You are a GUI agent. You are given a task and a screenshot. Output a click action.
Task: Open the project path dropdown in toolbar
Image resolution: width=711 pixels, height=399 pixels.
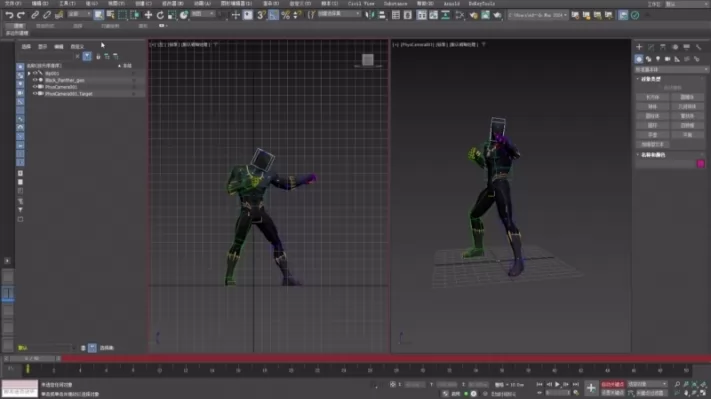tap(537, 15)
